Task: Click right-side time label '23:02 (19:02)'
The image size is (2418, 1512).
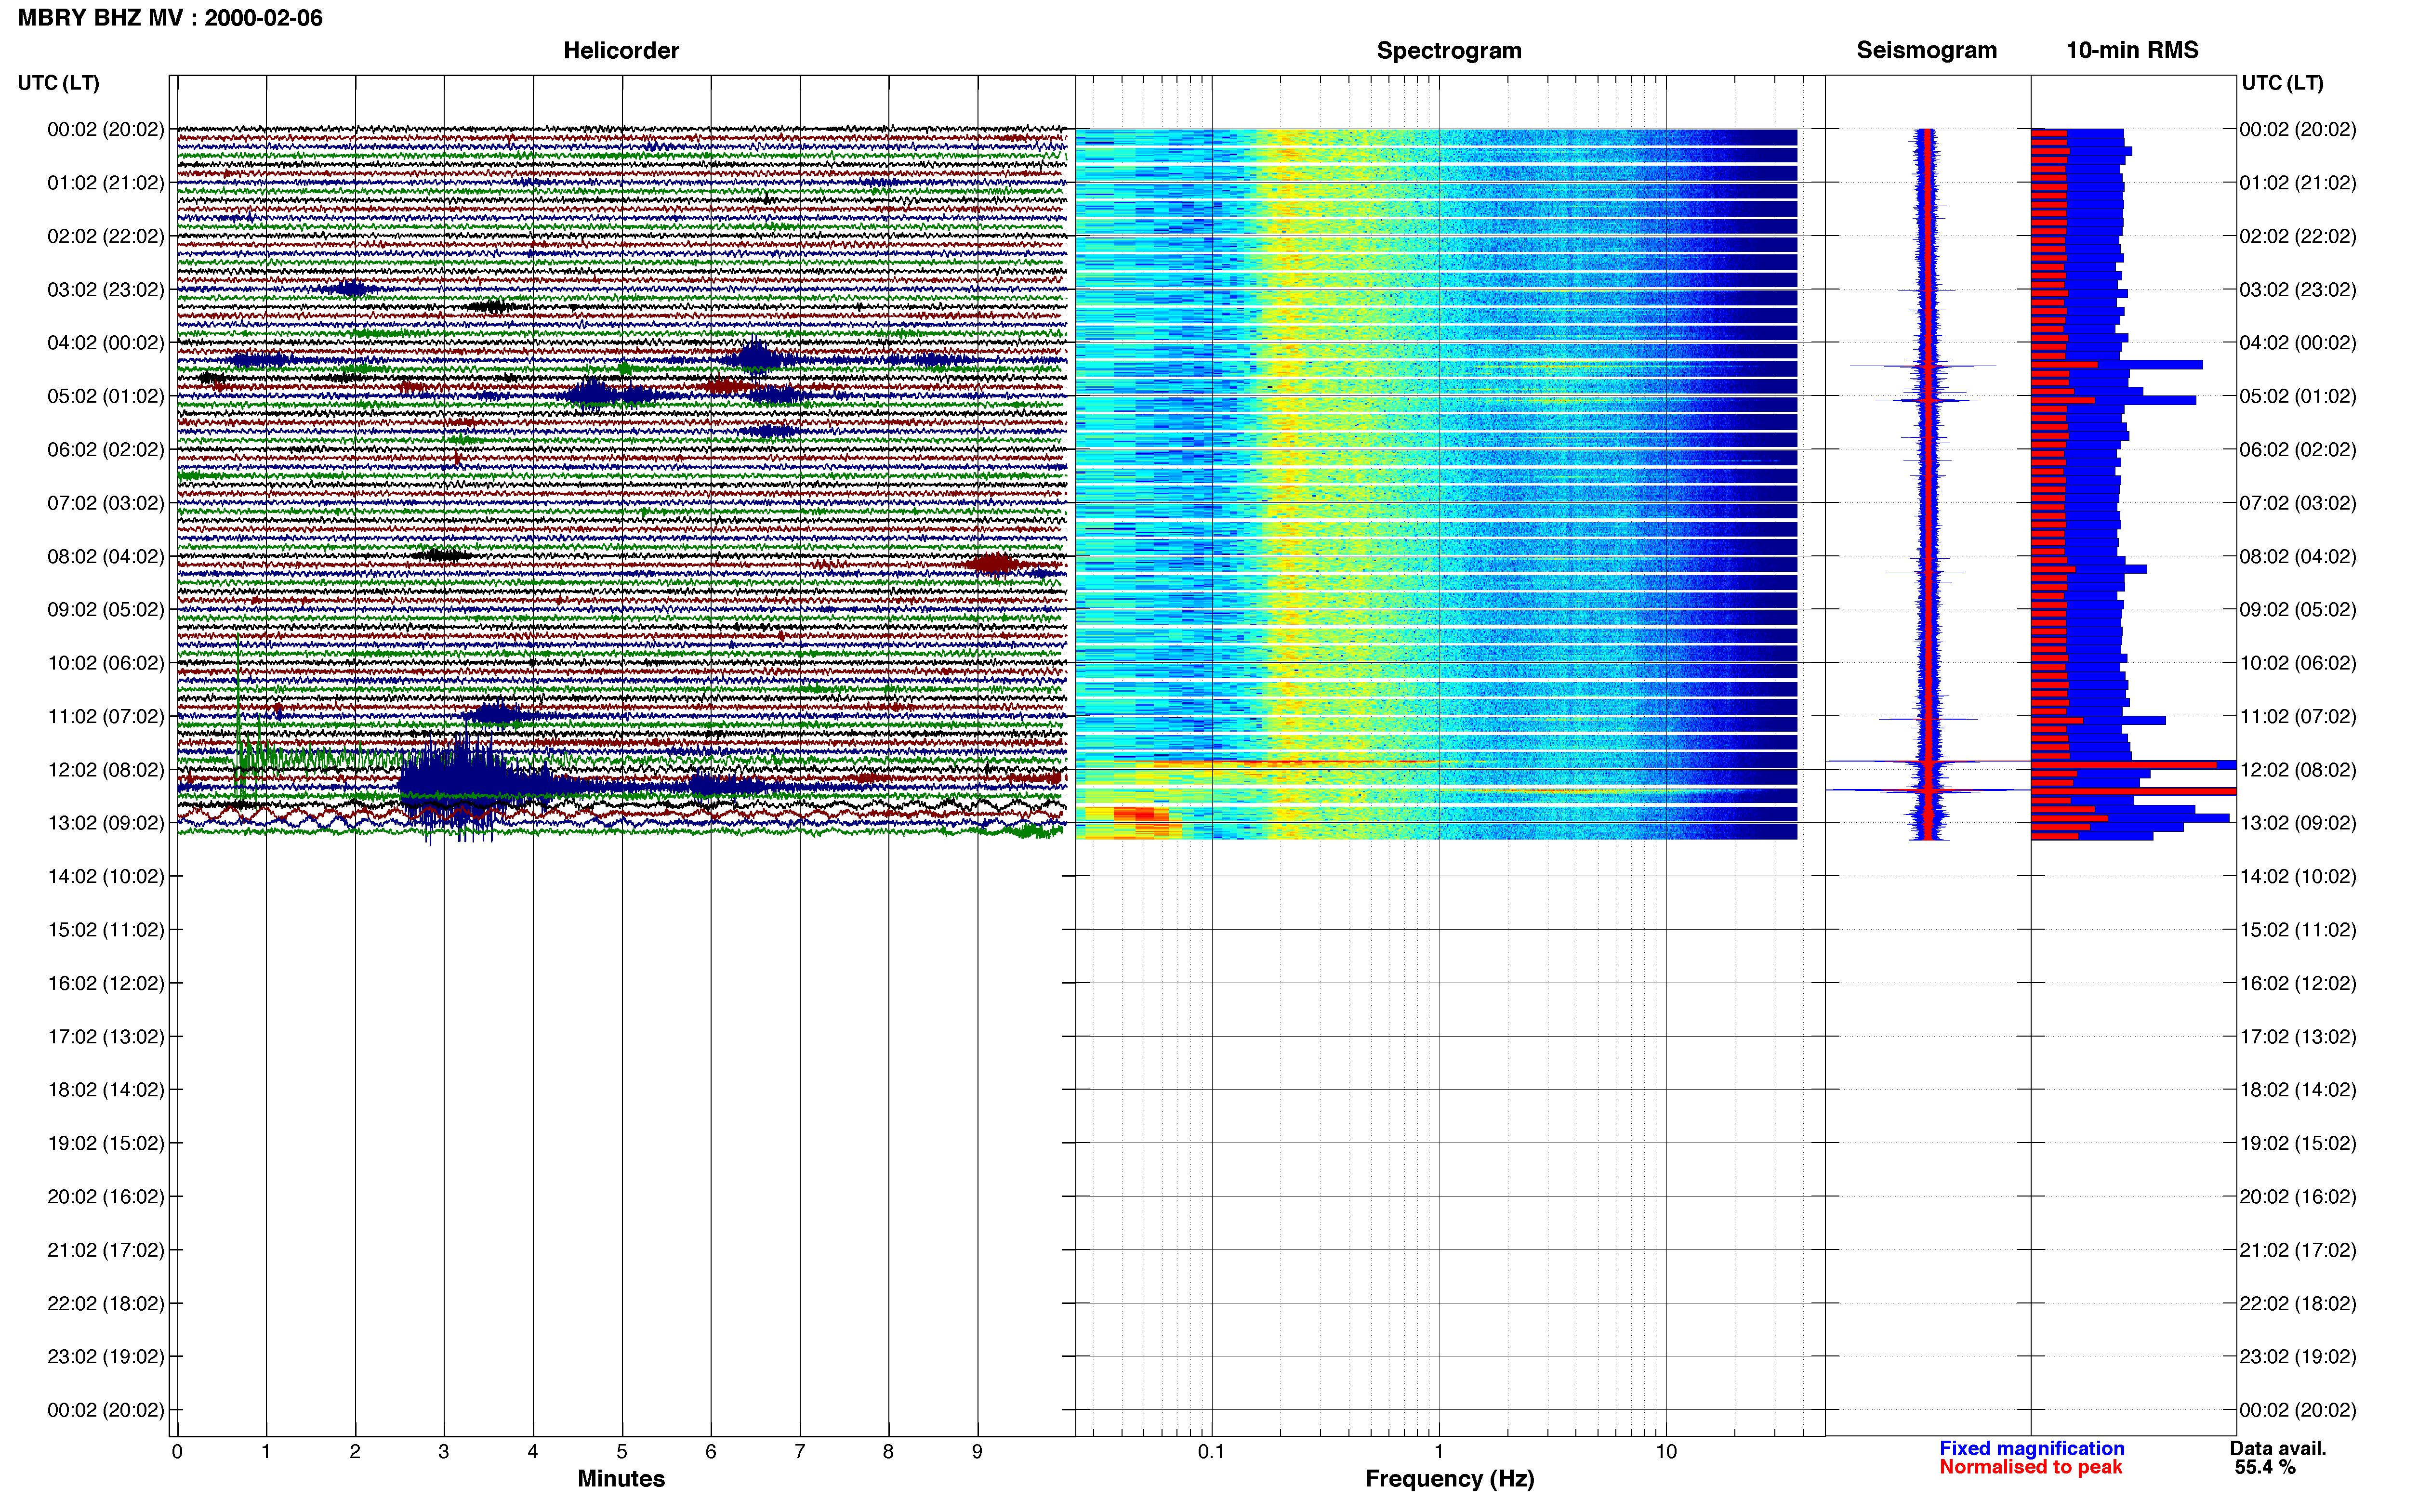Action: click(2297, 1356)
